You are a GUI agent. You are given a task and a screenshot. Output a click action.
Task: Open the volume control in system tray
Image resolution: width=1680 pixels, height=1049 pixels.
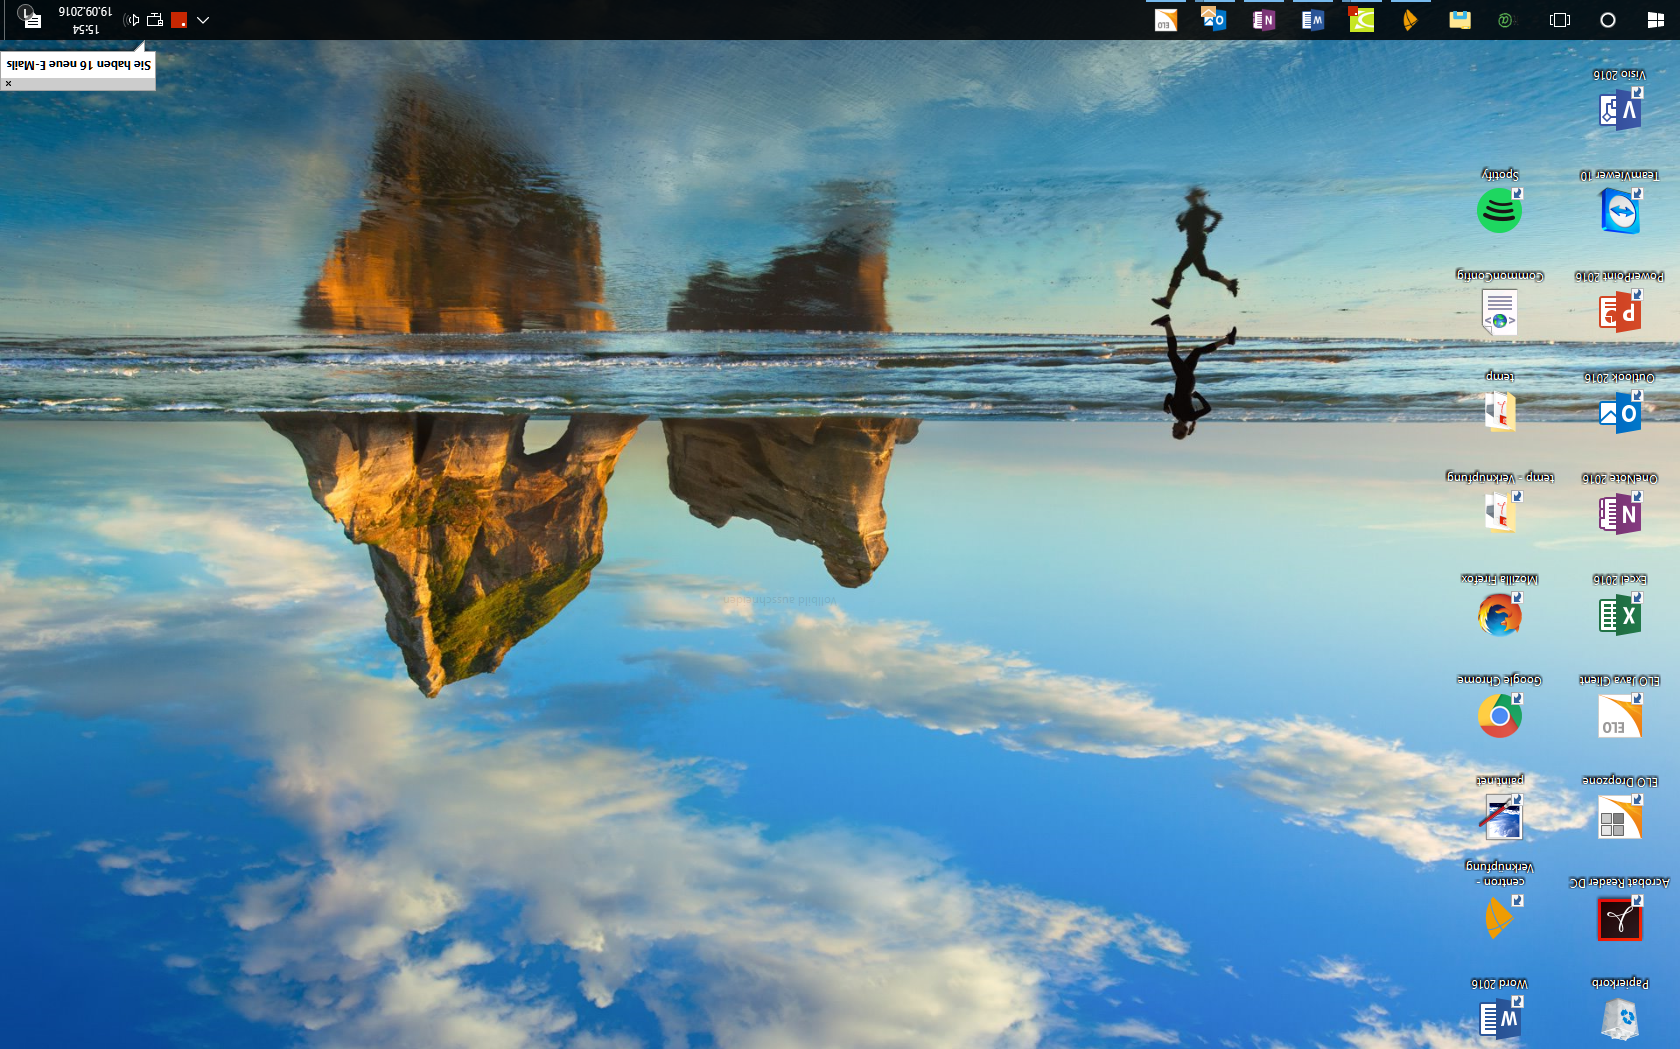(x=131, y=20)
